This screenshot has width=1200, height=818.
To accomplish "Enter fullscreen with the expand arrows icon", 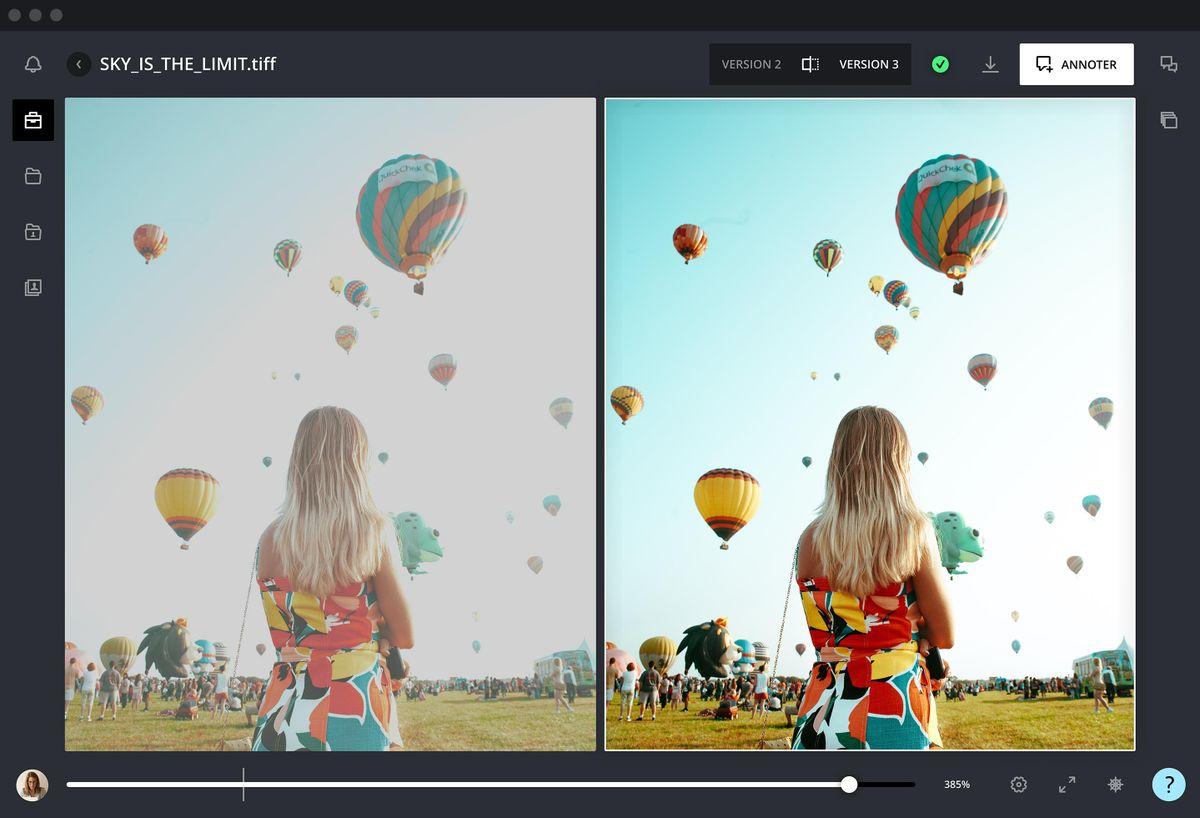I will [x=1067, y=785].
